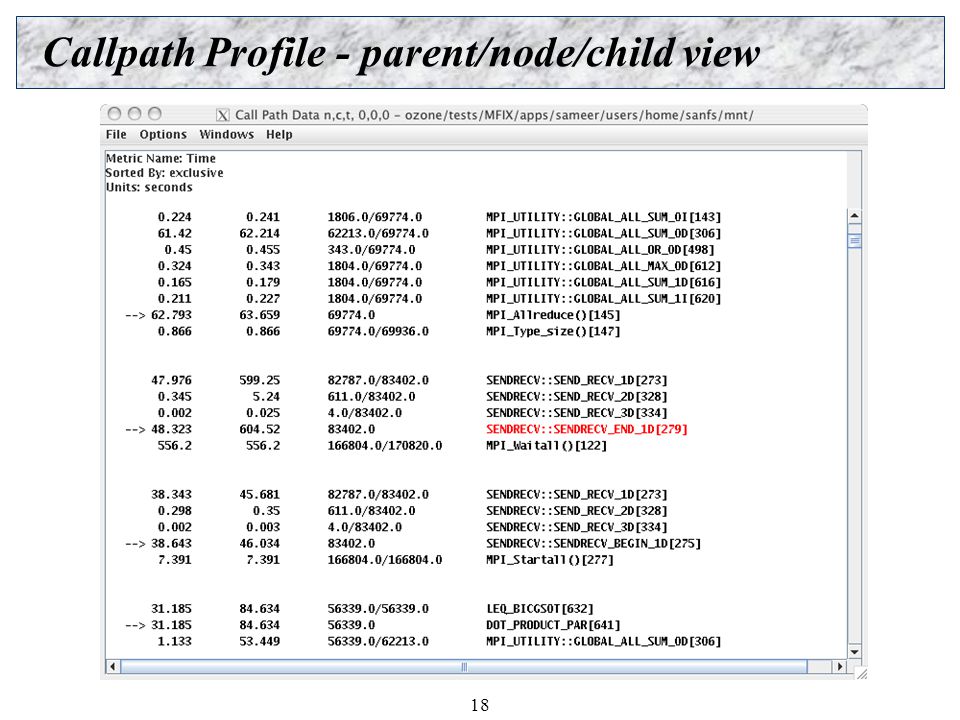Viewport: 960px width, 720px height.
Task: Select the MPI_Allreduce()[145] node row
Action: click(373, 315)
